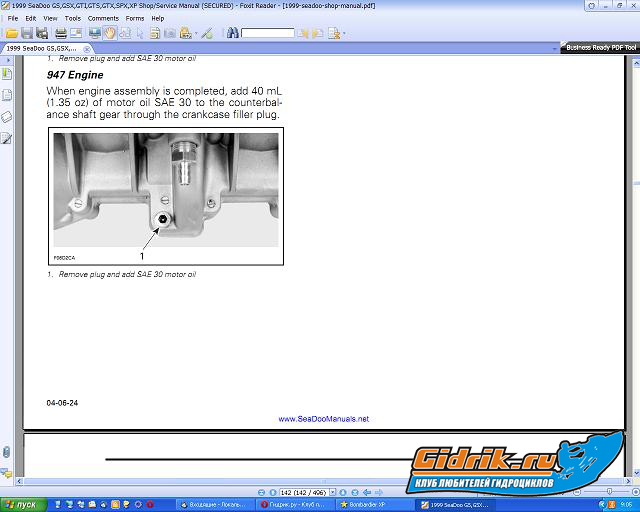Click the Business Ready PDF Tool banner
Image resolution: width=640 pixels, height=512 pixels.
(598, 48)
